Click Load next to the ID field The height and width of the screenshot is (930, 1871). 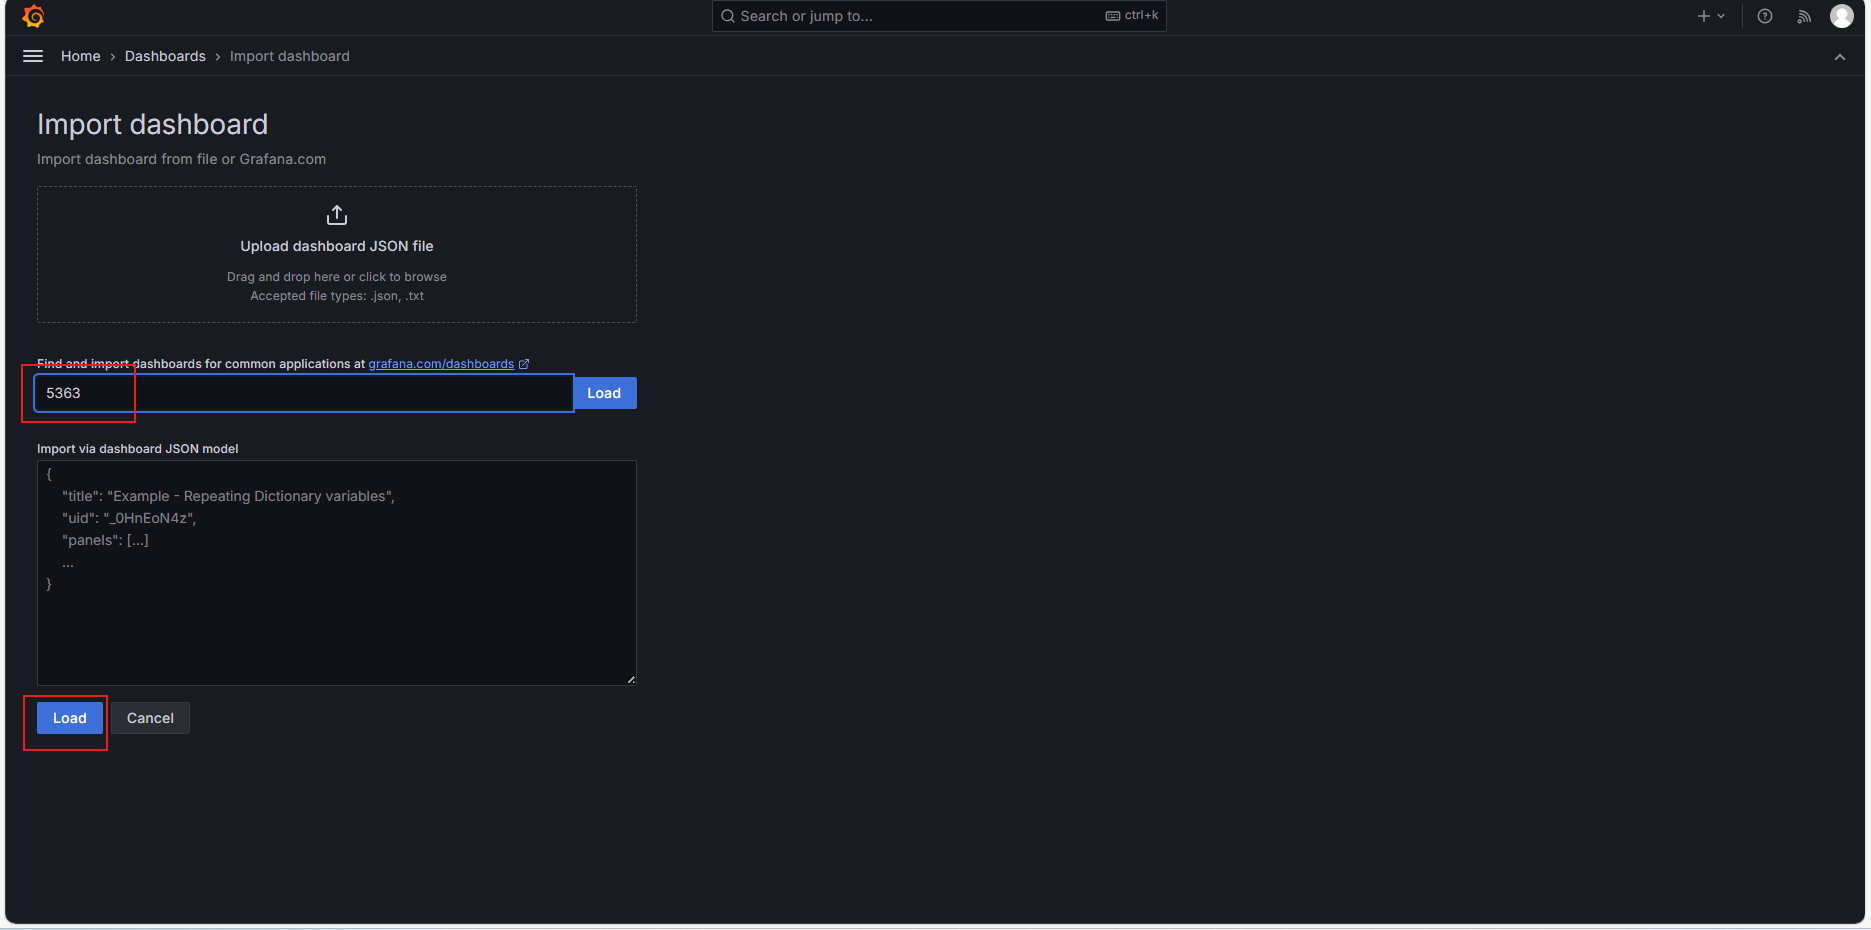pos(605,393)
